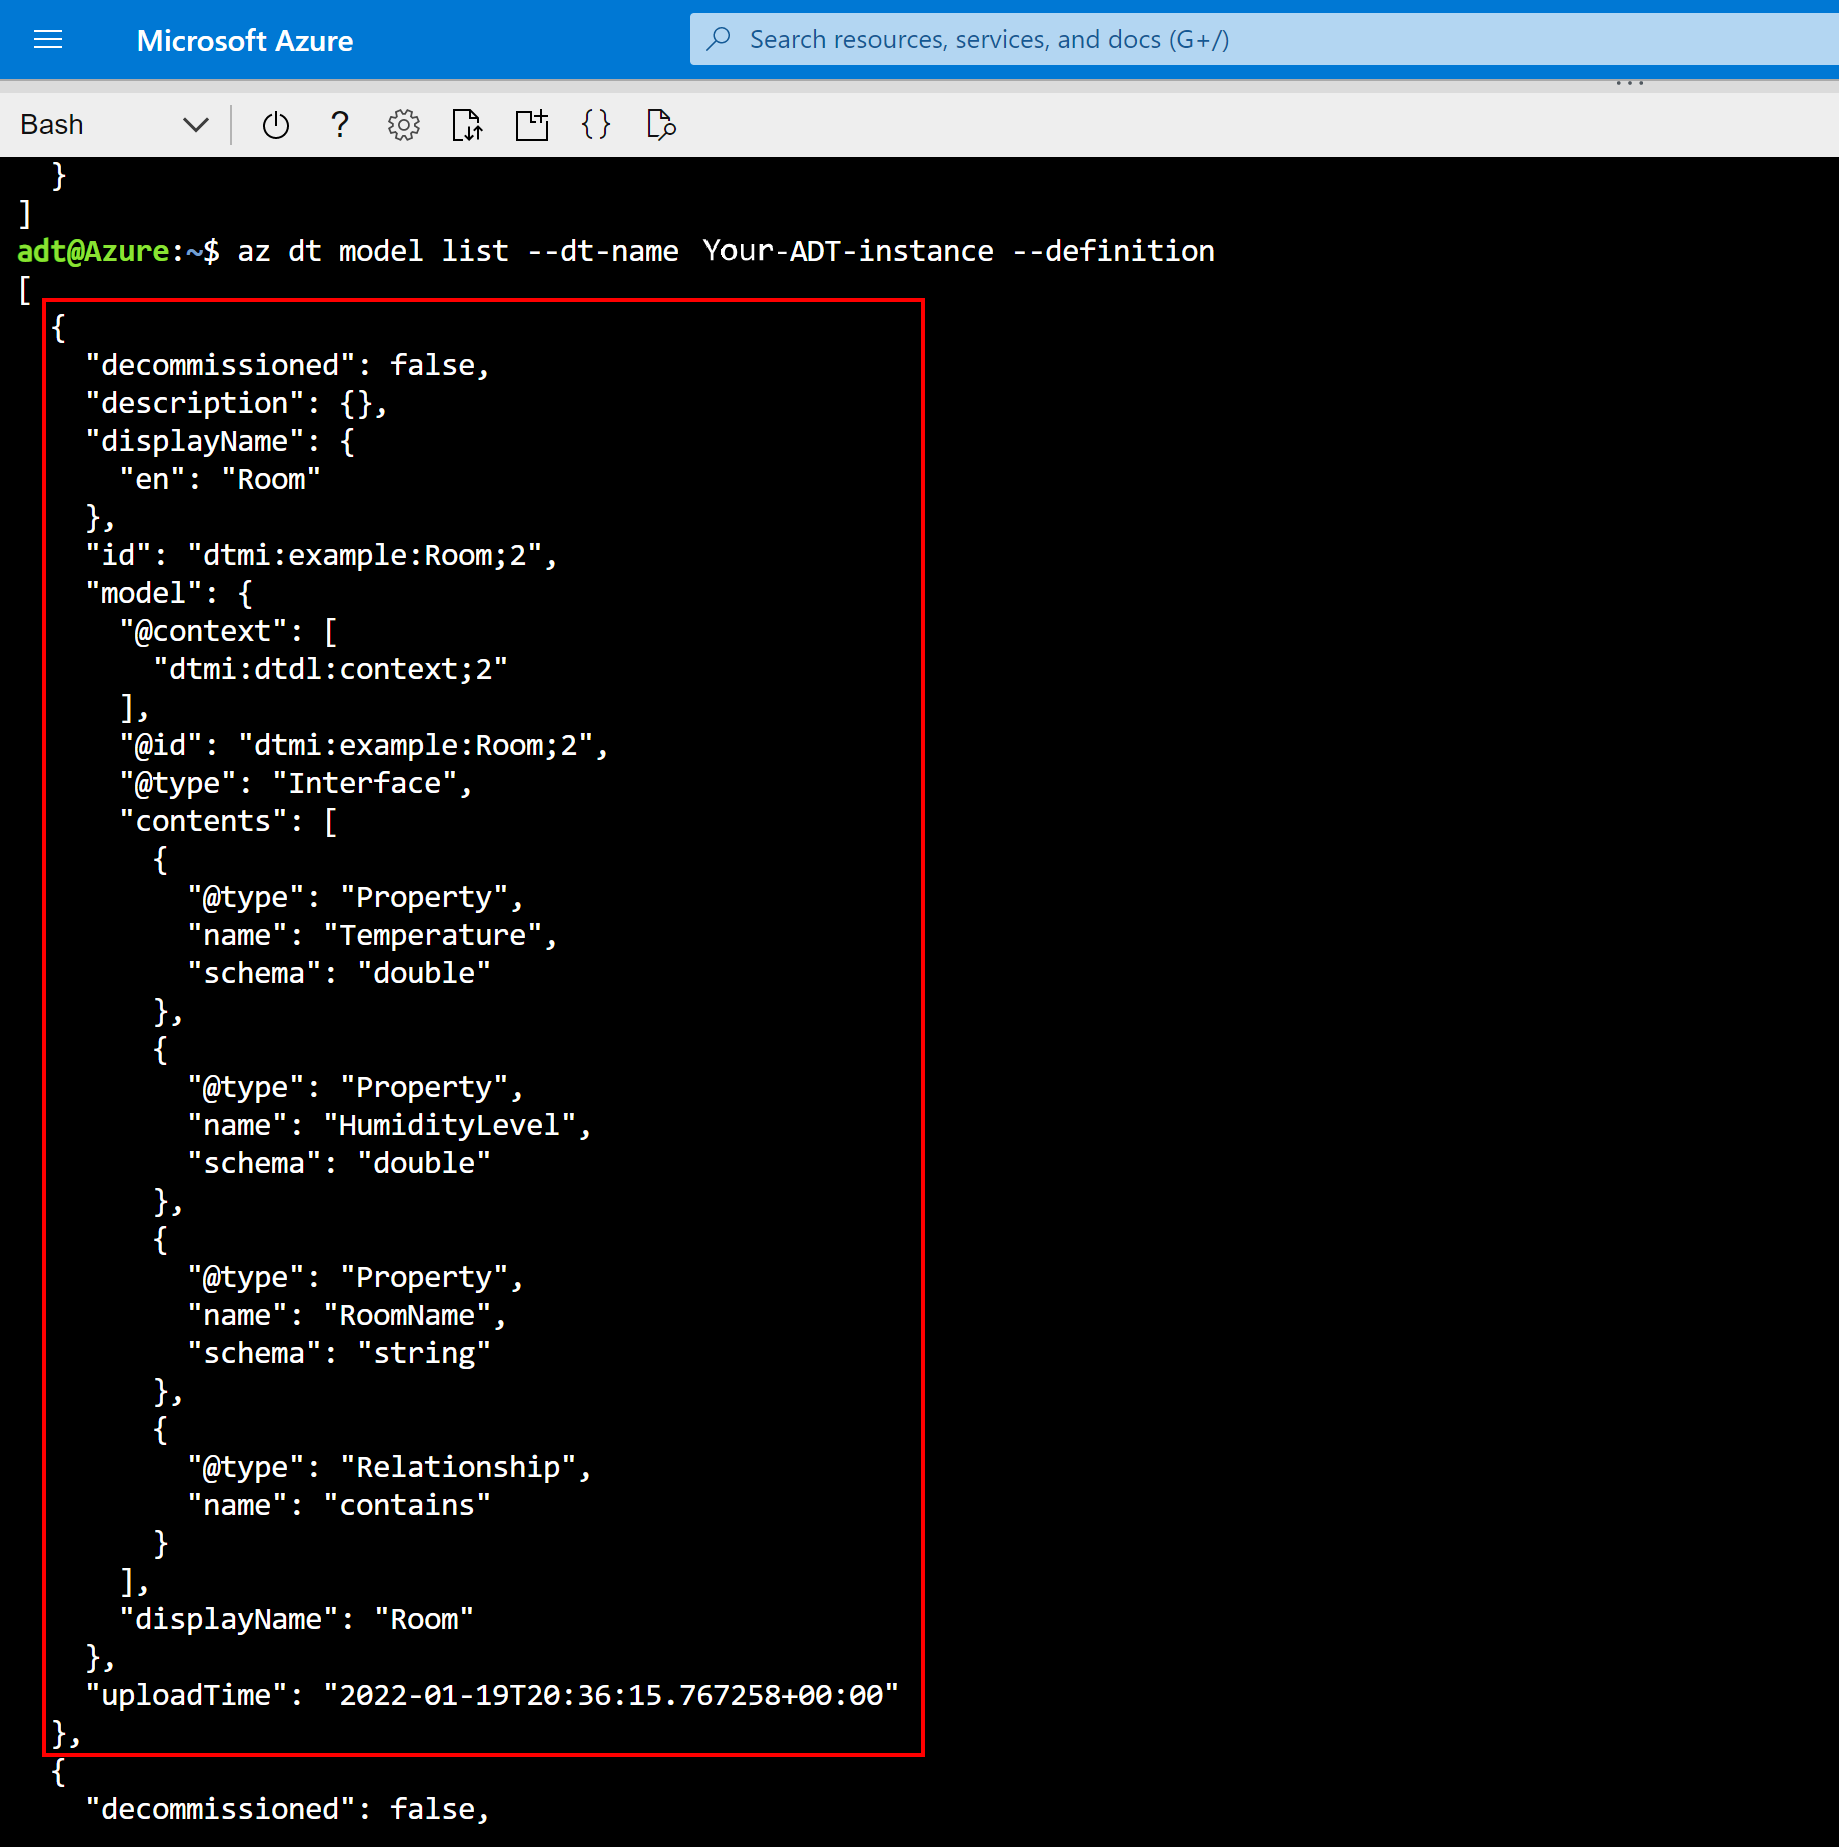Click the ellipsis resize handle above terminal
Screen dimensions: 1839x1847
[1629, 83]
